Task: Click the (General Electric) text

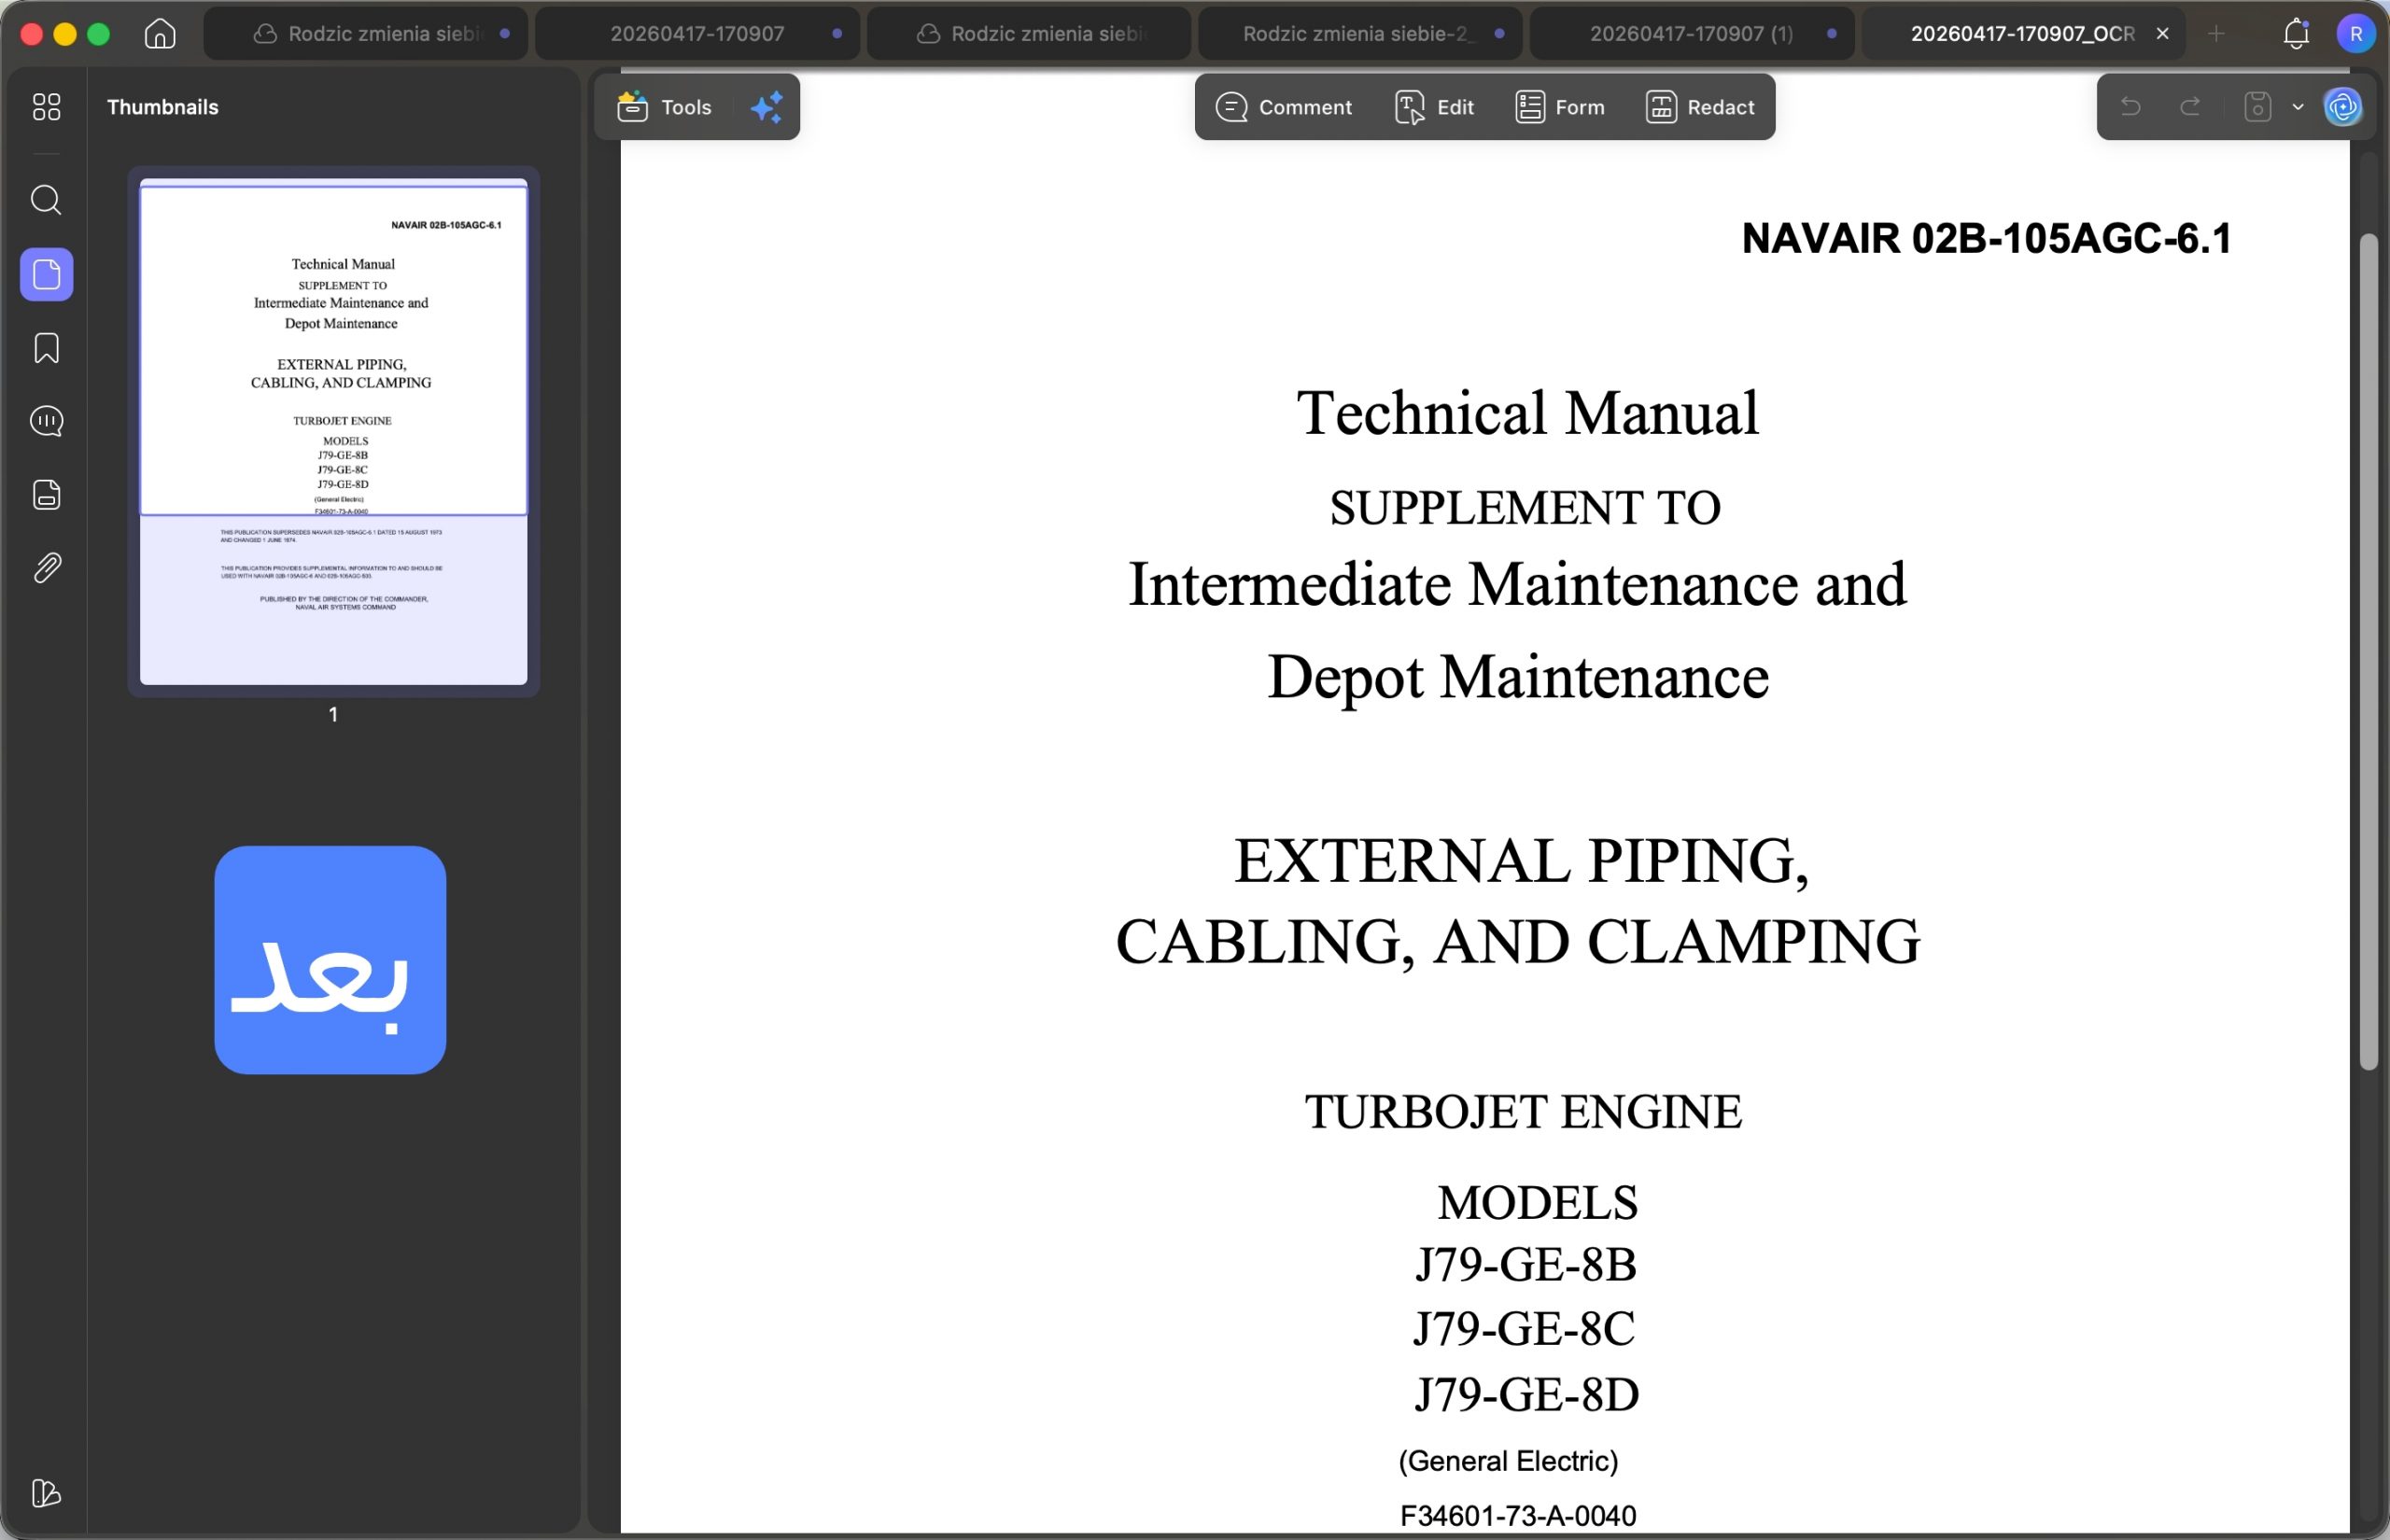Action: 1508,1461
